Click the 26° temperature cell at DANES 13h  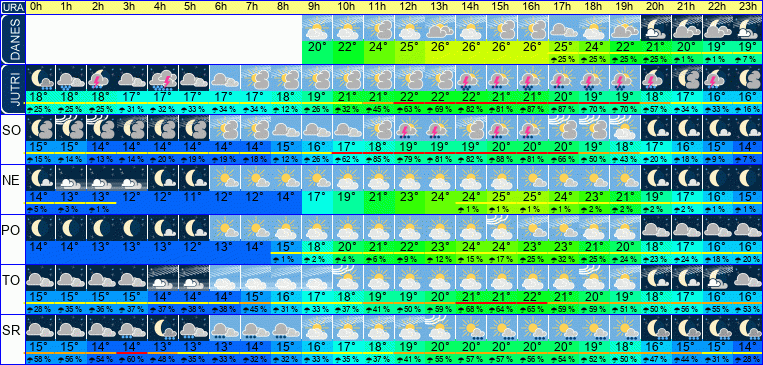click(x=440, y=48)
